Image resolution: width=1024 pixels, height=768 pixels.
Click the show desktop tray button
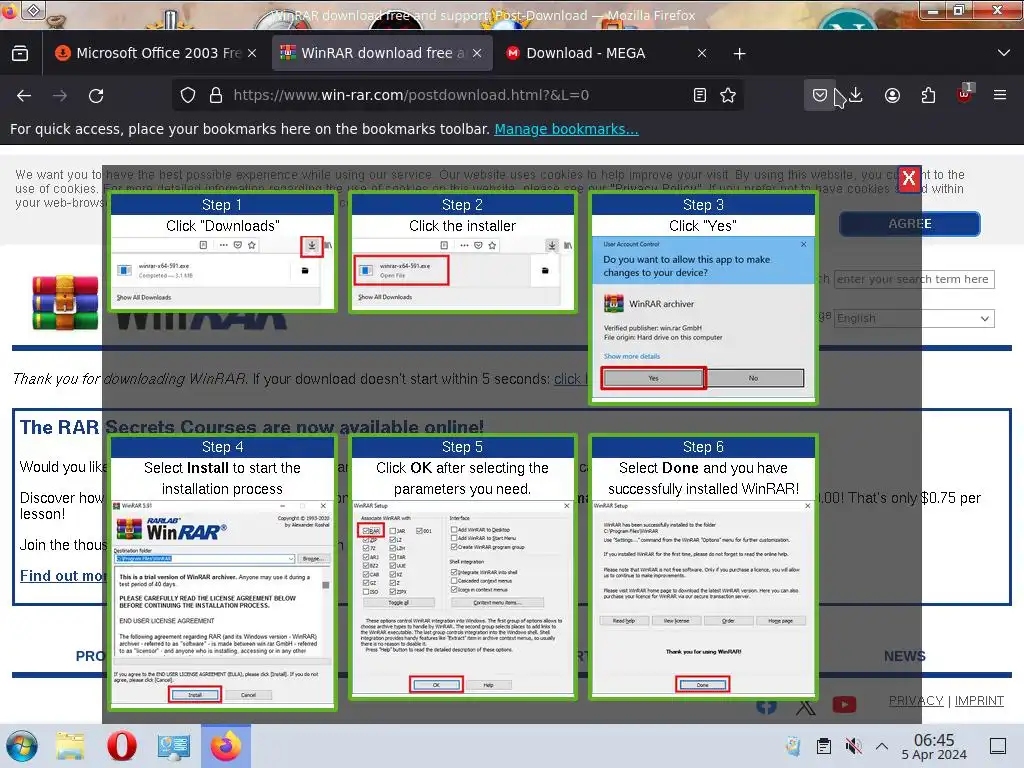pos(998,746)
